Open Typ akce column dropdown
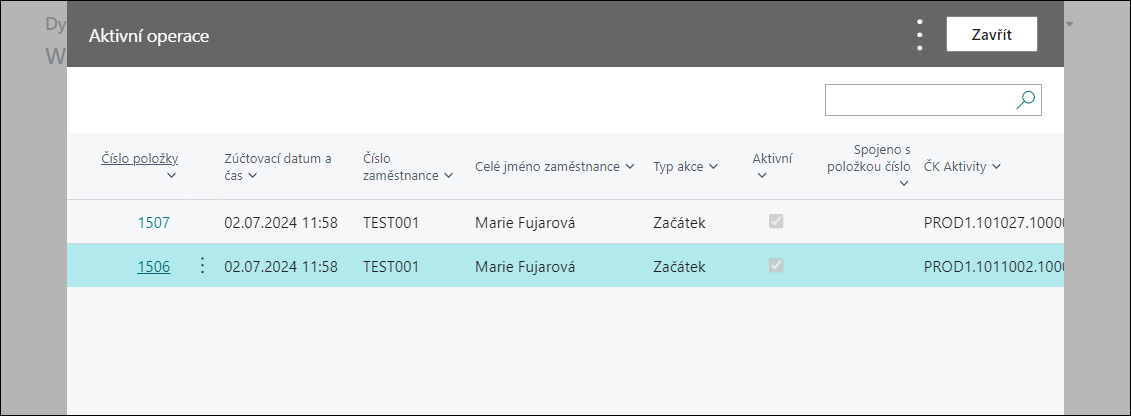1131x416 pixels. pos(713,167)
